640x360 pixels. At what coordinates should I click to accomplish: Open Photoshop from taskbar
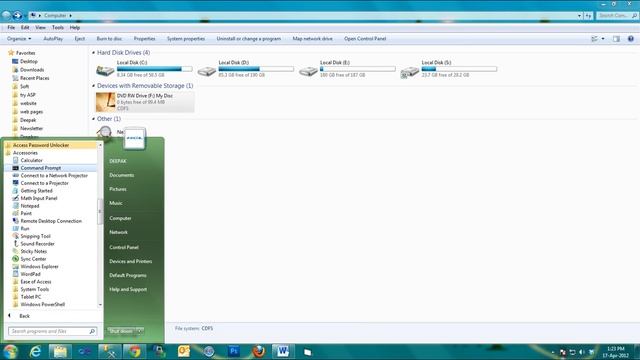(234, 351)
